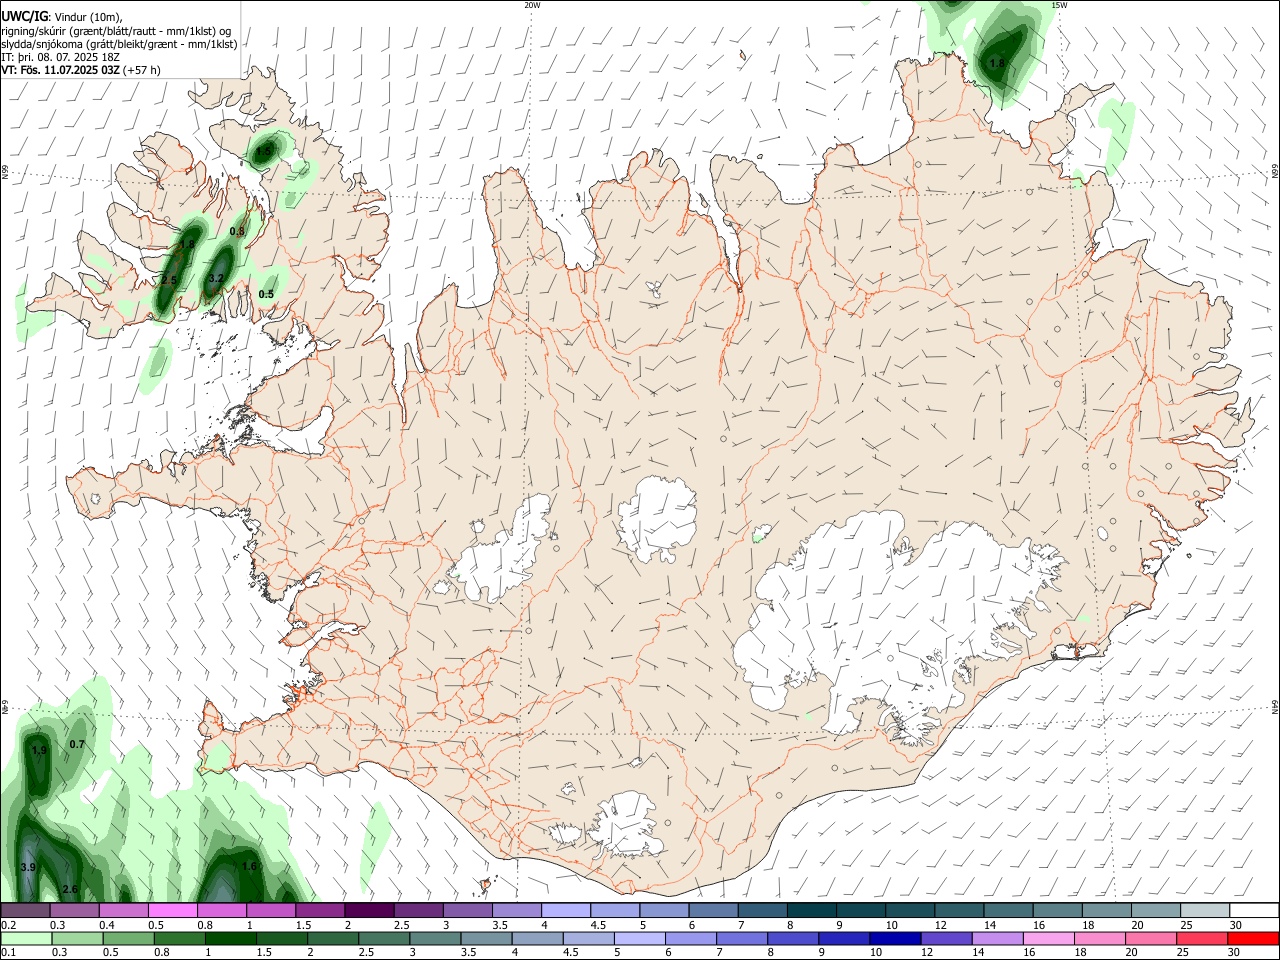Viewport: 1280px width, 960px height.
Task: Click the 2.6 rainfall value in southwest sea
Action: point(70,889)
